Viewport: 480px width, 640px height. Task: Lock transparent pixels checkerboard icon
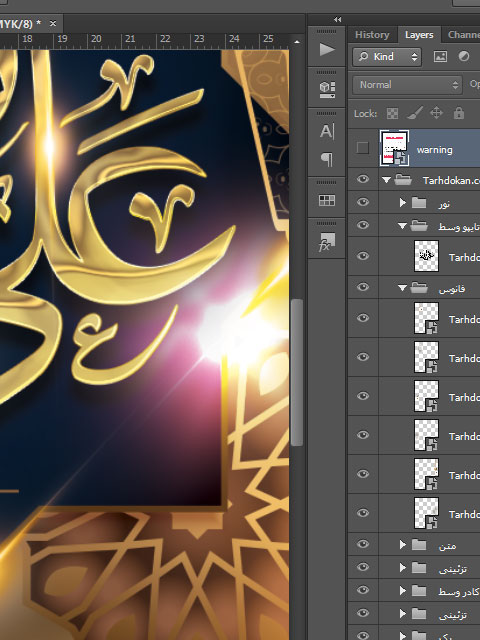click(x=392, y=113)
